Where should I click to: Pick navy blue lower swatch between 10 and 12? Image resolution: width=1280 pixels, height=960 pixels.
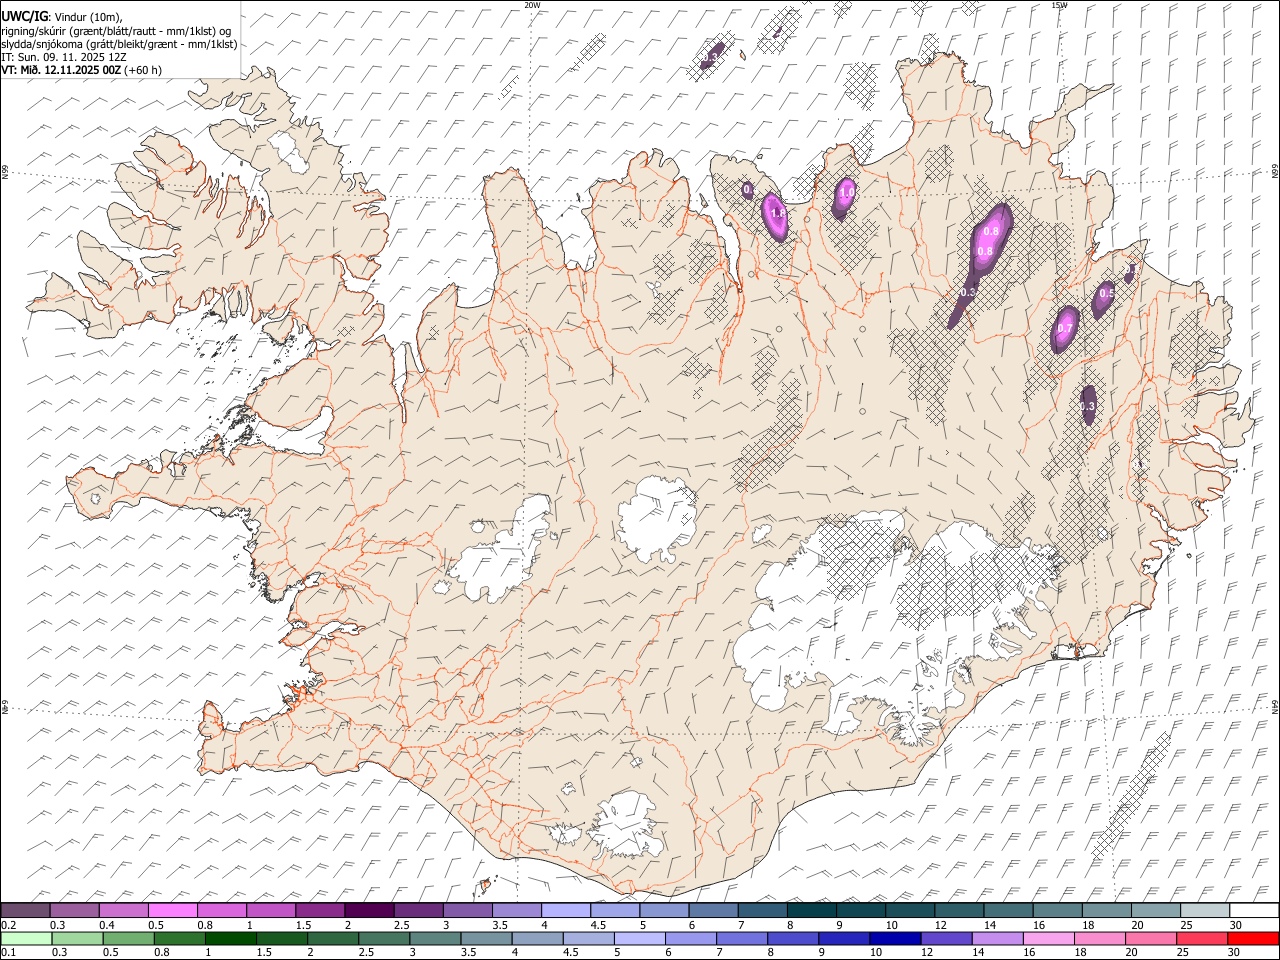click(894, 938)
